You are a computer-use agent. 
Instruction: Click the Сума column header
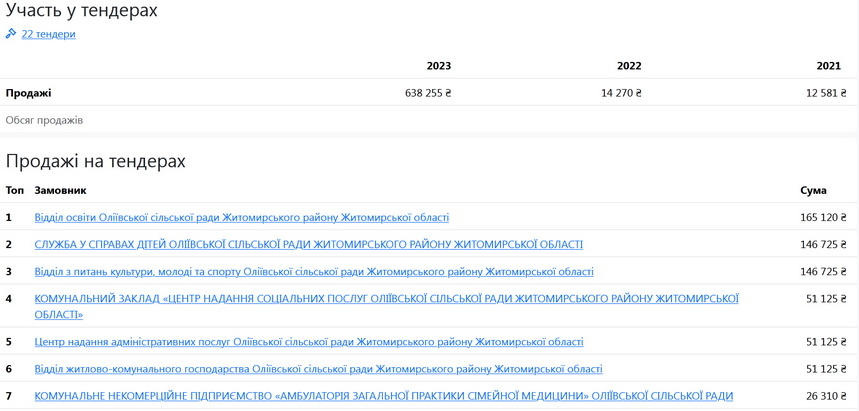click(x=813, y=190)
